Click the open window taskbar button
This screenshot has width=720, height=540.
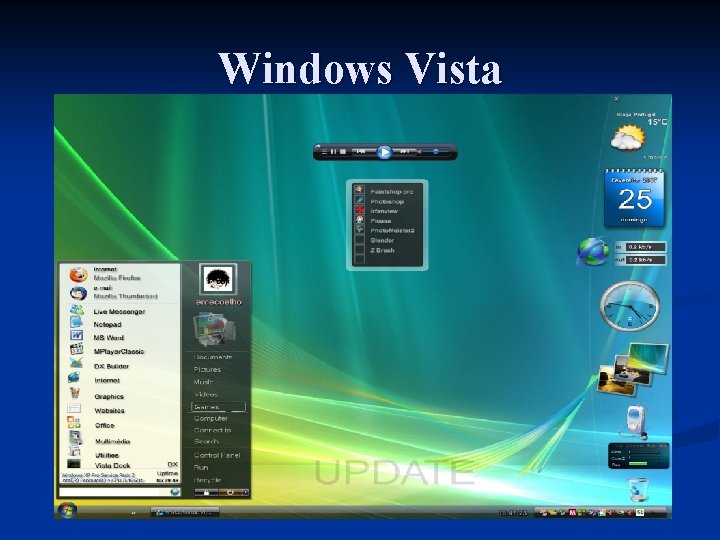[185, 512]
